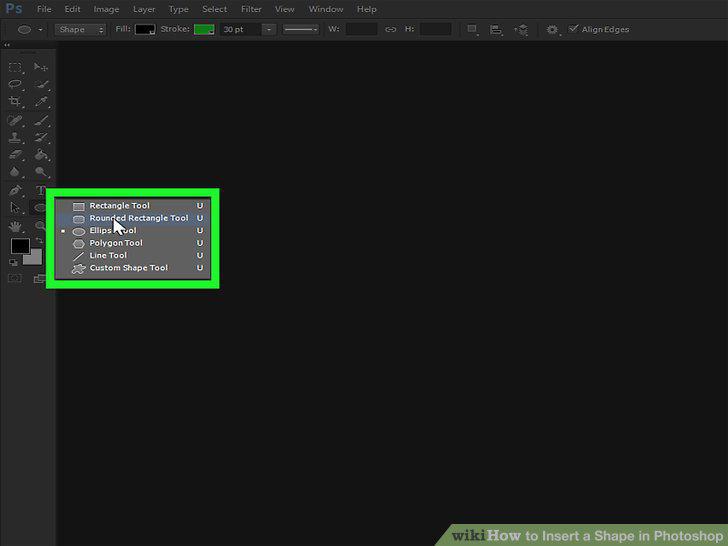The width and height of the screenshot is (728, 546).
Task: Click the gray background color swatch
Action: pos(33,257)
